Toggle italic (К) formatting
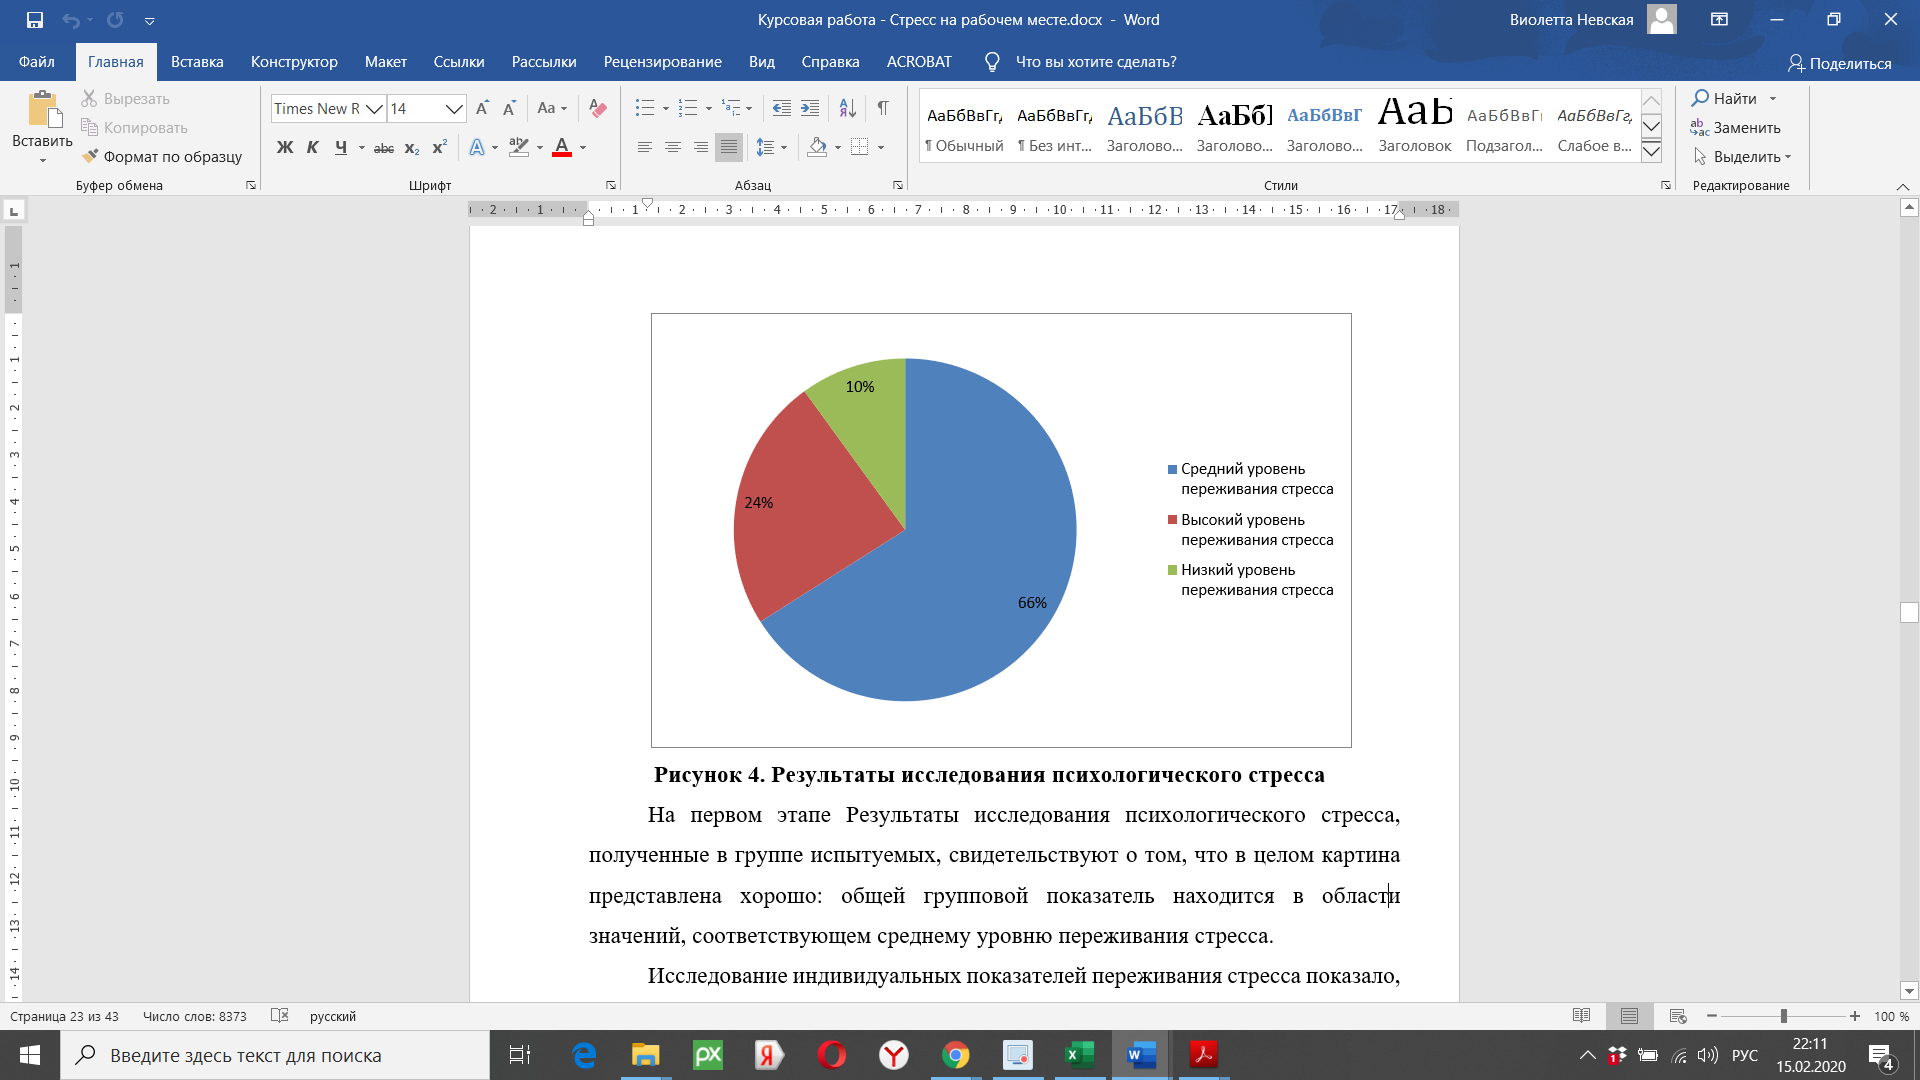 312,148
